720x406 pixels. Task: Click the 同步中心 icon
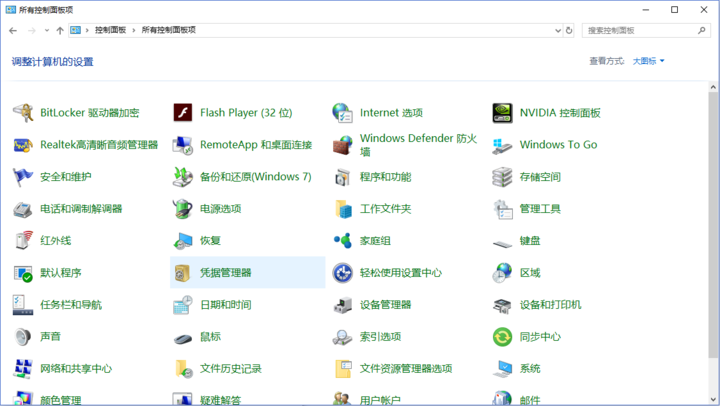(x=502, y=337)
